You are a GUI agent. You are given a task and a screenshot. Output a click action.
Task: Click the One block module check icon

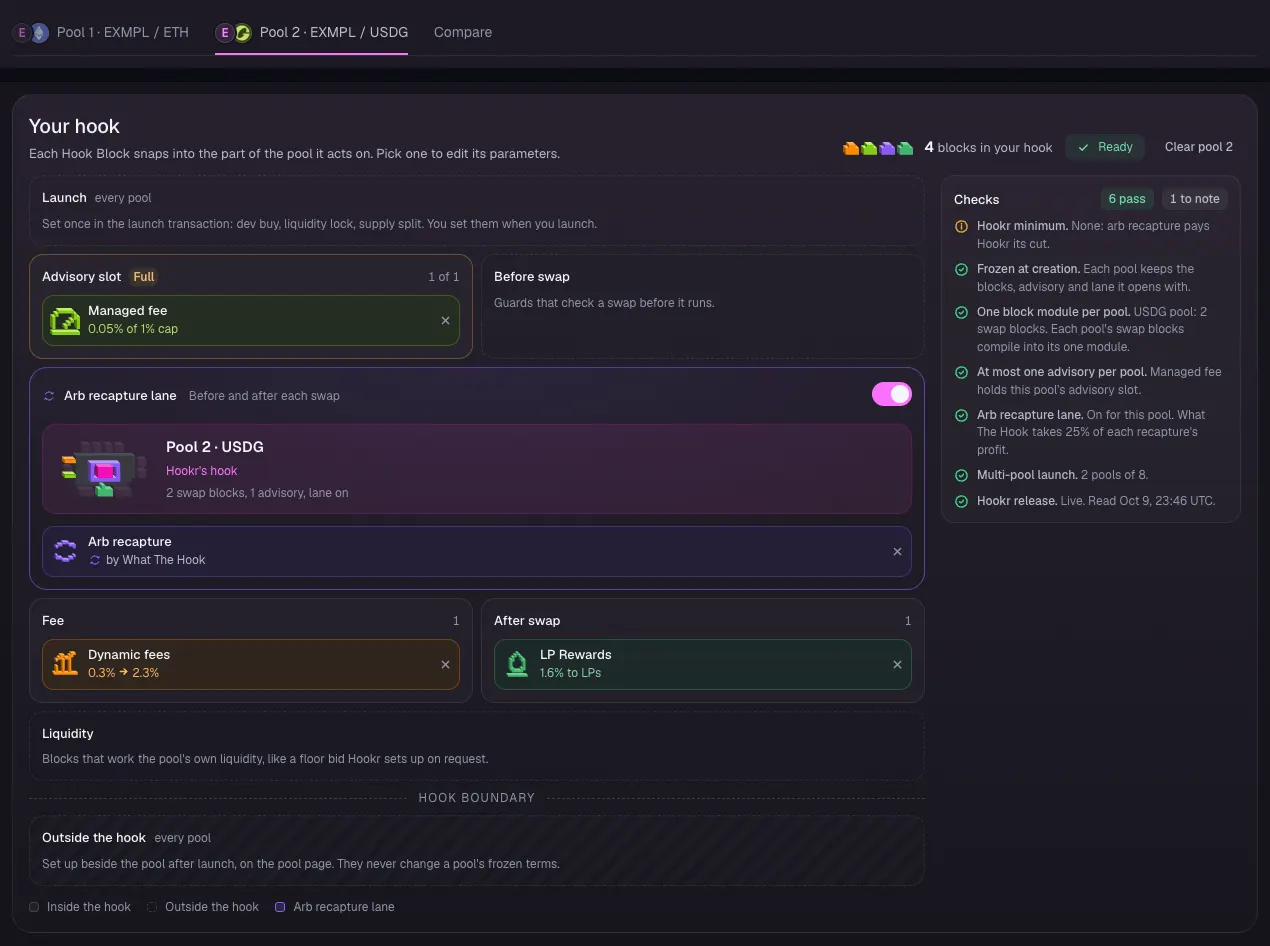coord(961,313)
